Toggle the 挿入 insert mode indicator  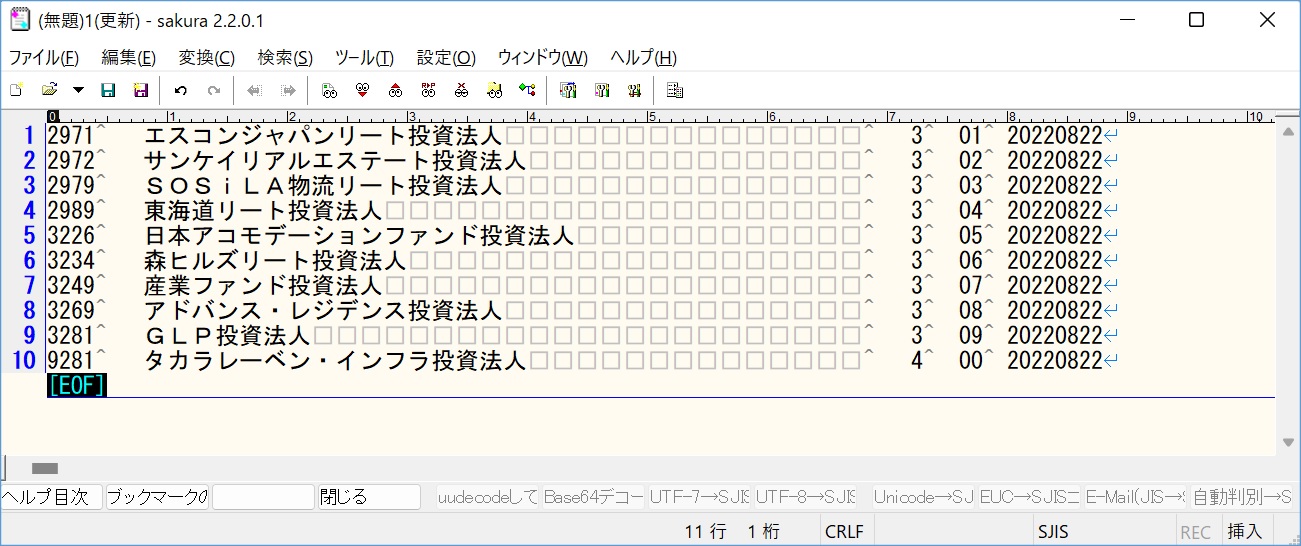click(x=1245, y=532)
